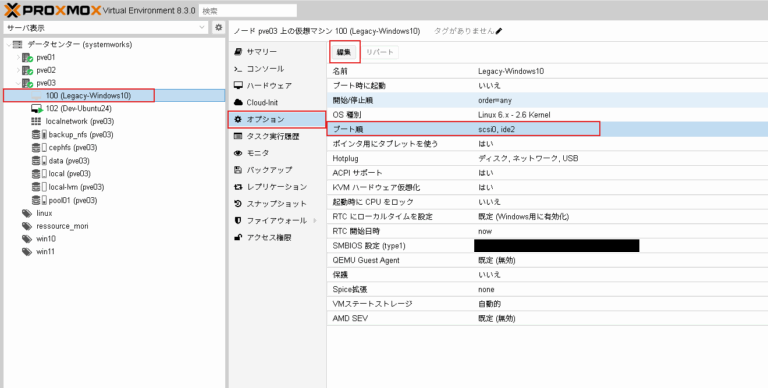Click the datacenter server icon

tap(18, 45)
